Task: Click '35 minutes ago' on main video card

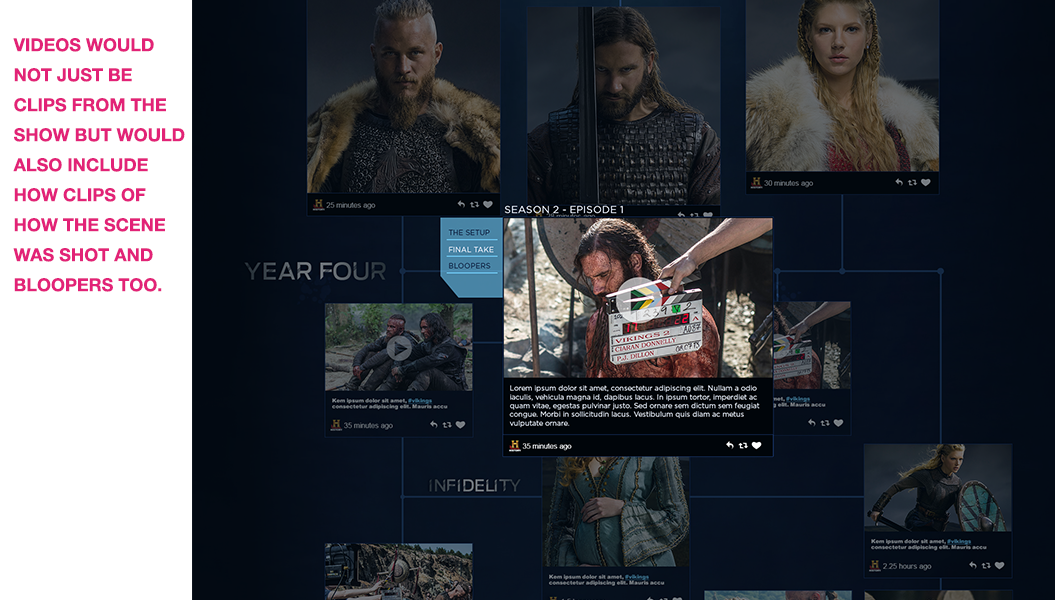Action: [x=547, y=446]
